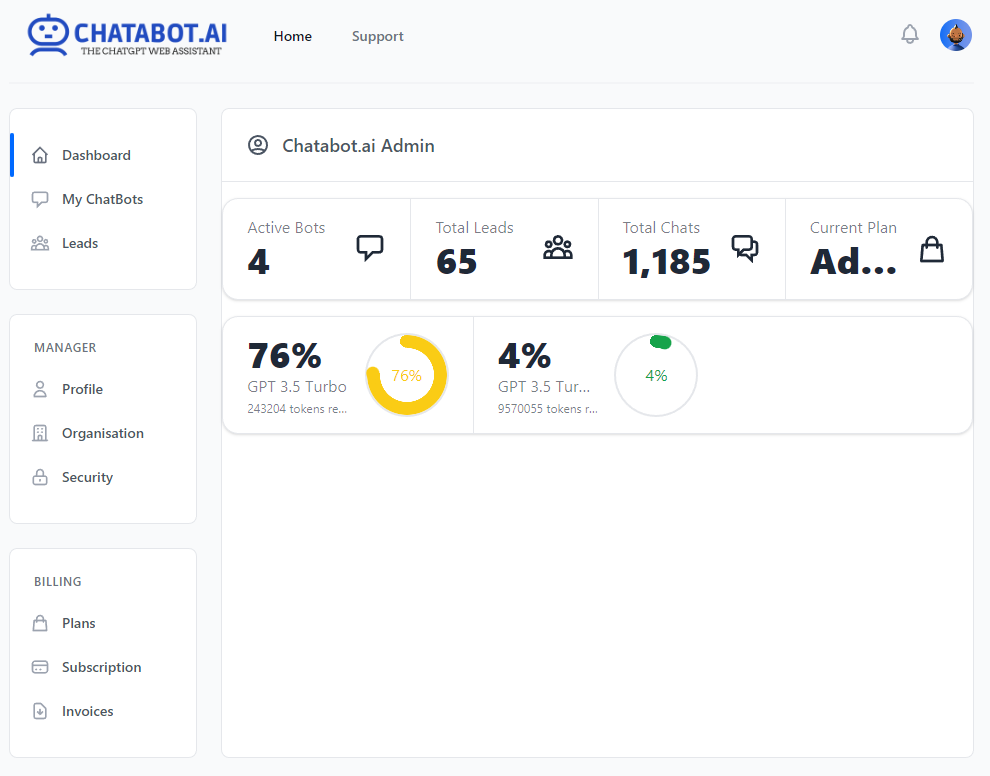Viewport: 990px width, 776px height.
Task: Click the Current Plan shopping bag icon
Action: tap(931, 248)
